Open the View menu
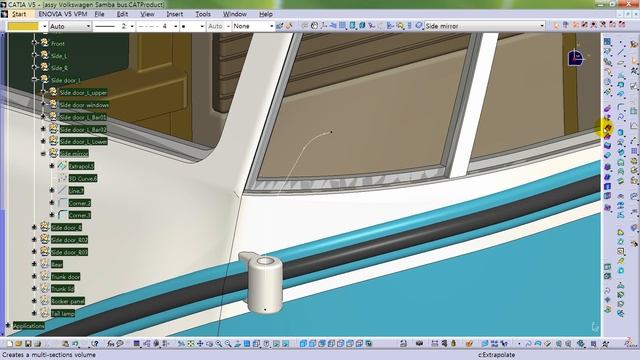The height and width of the screenshot is (360, 640). [x=147, y=14]
